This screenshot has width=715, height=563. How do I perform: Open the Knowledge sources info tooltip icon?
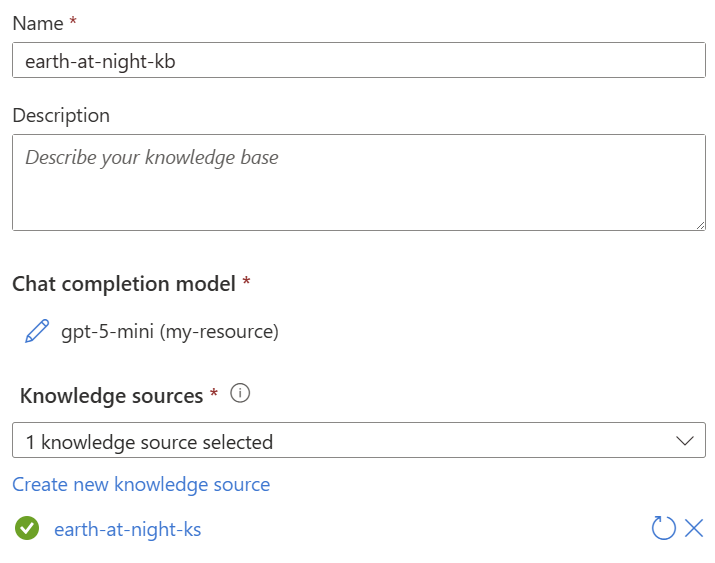(x=240, y=393)
